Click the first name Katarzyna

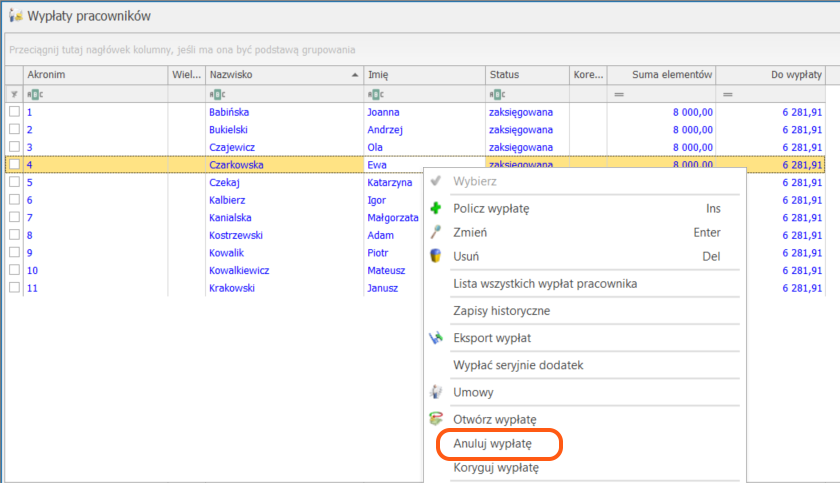click(389, 183)
